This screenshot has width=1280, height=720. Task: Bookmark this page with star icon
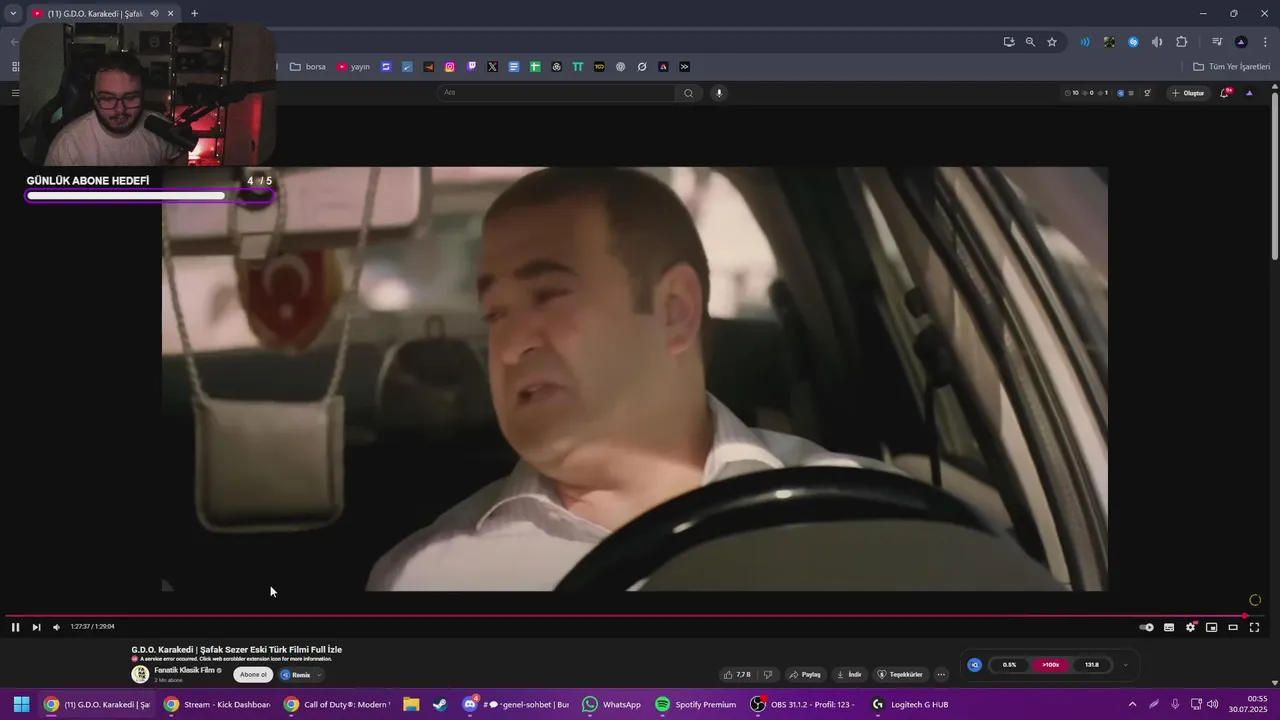coord(1052,42)
